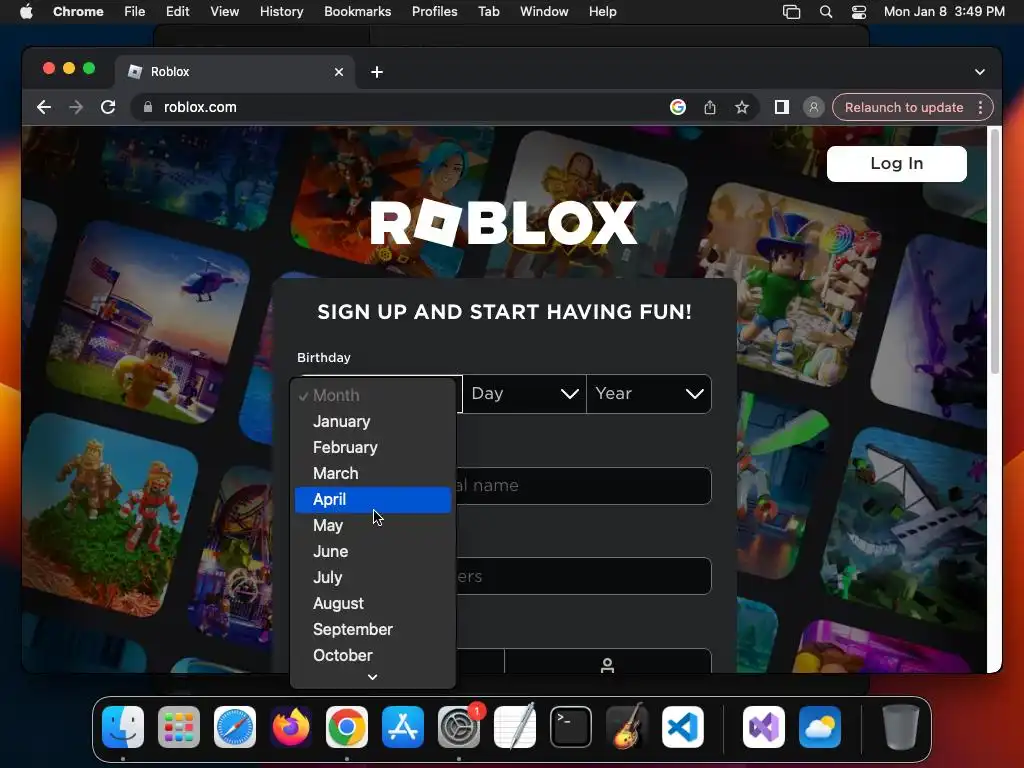1024x768 pixels.
Task: Close the Roblox tab
Action: [339, 72]
